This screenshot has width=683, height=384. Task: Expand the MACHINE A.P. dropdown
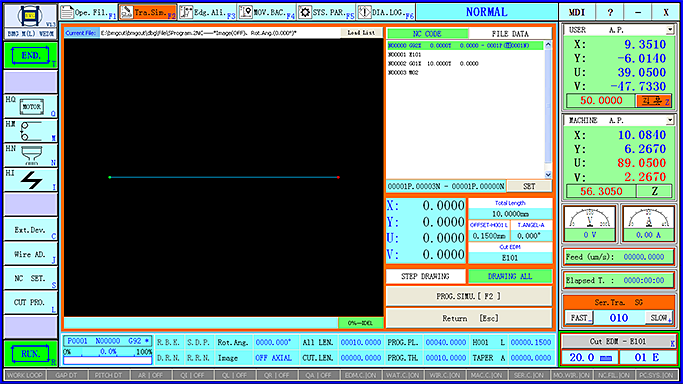670,120
